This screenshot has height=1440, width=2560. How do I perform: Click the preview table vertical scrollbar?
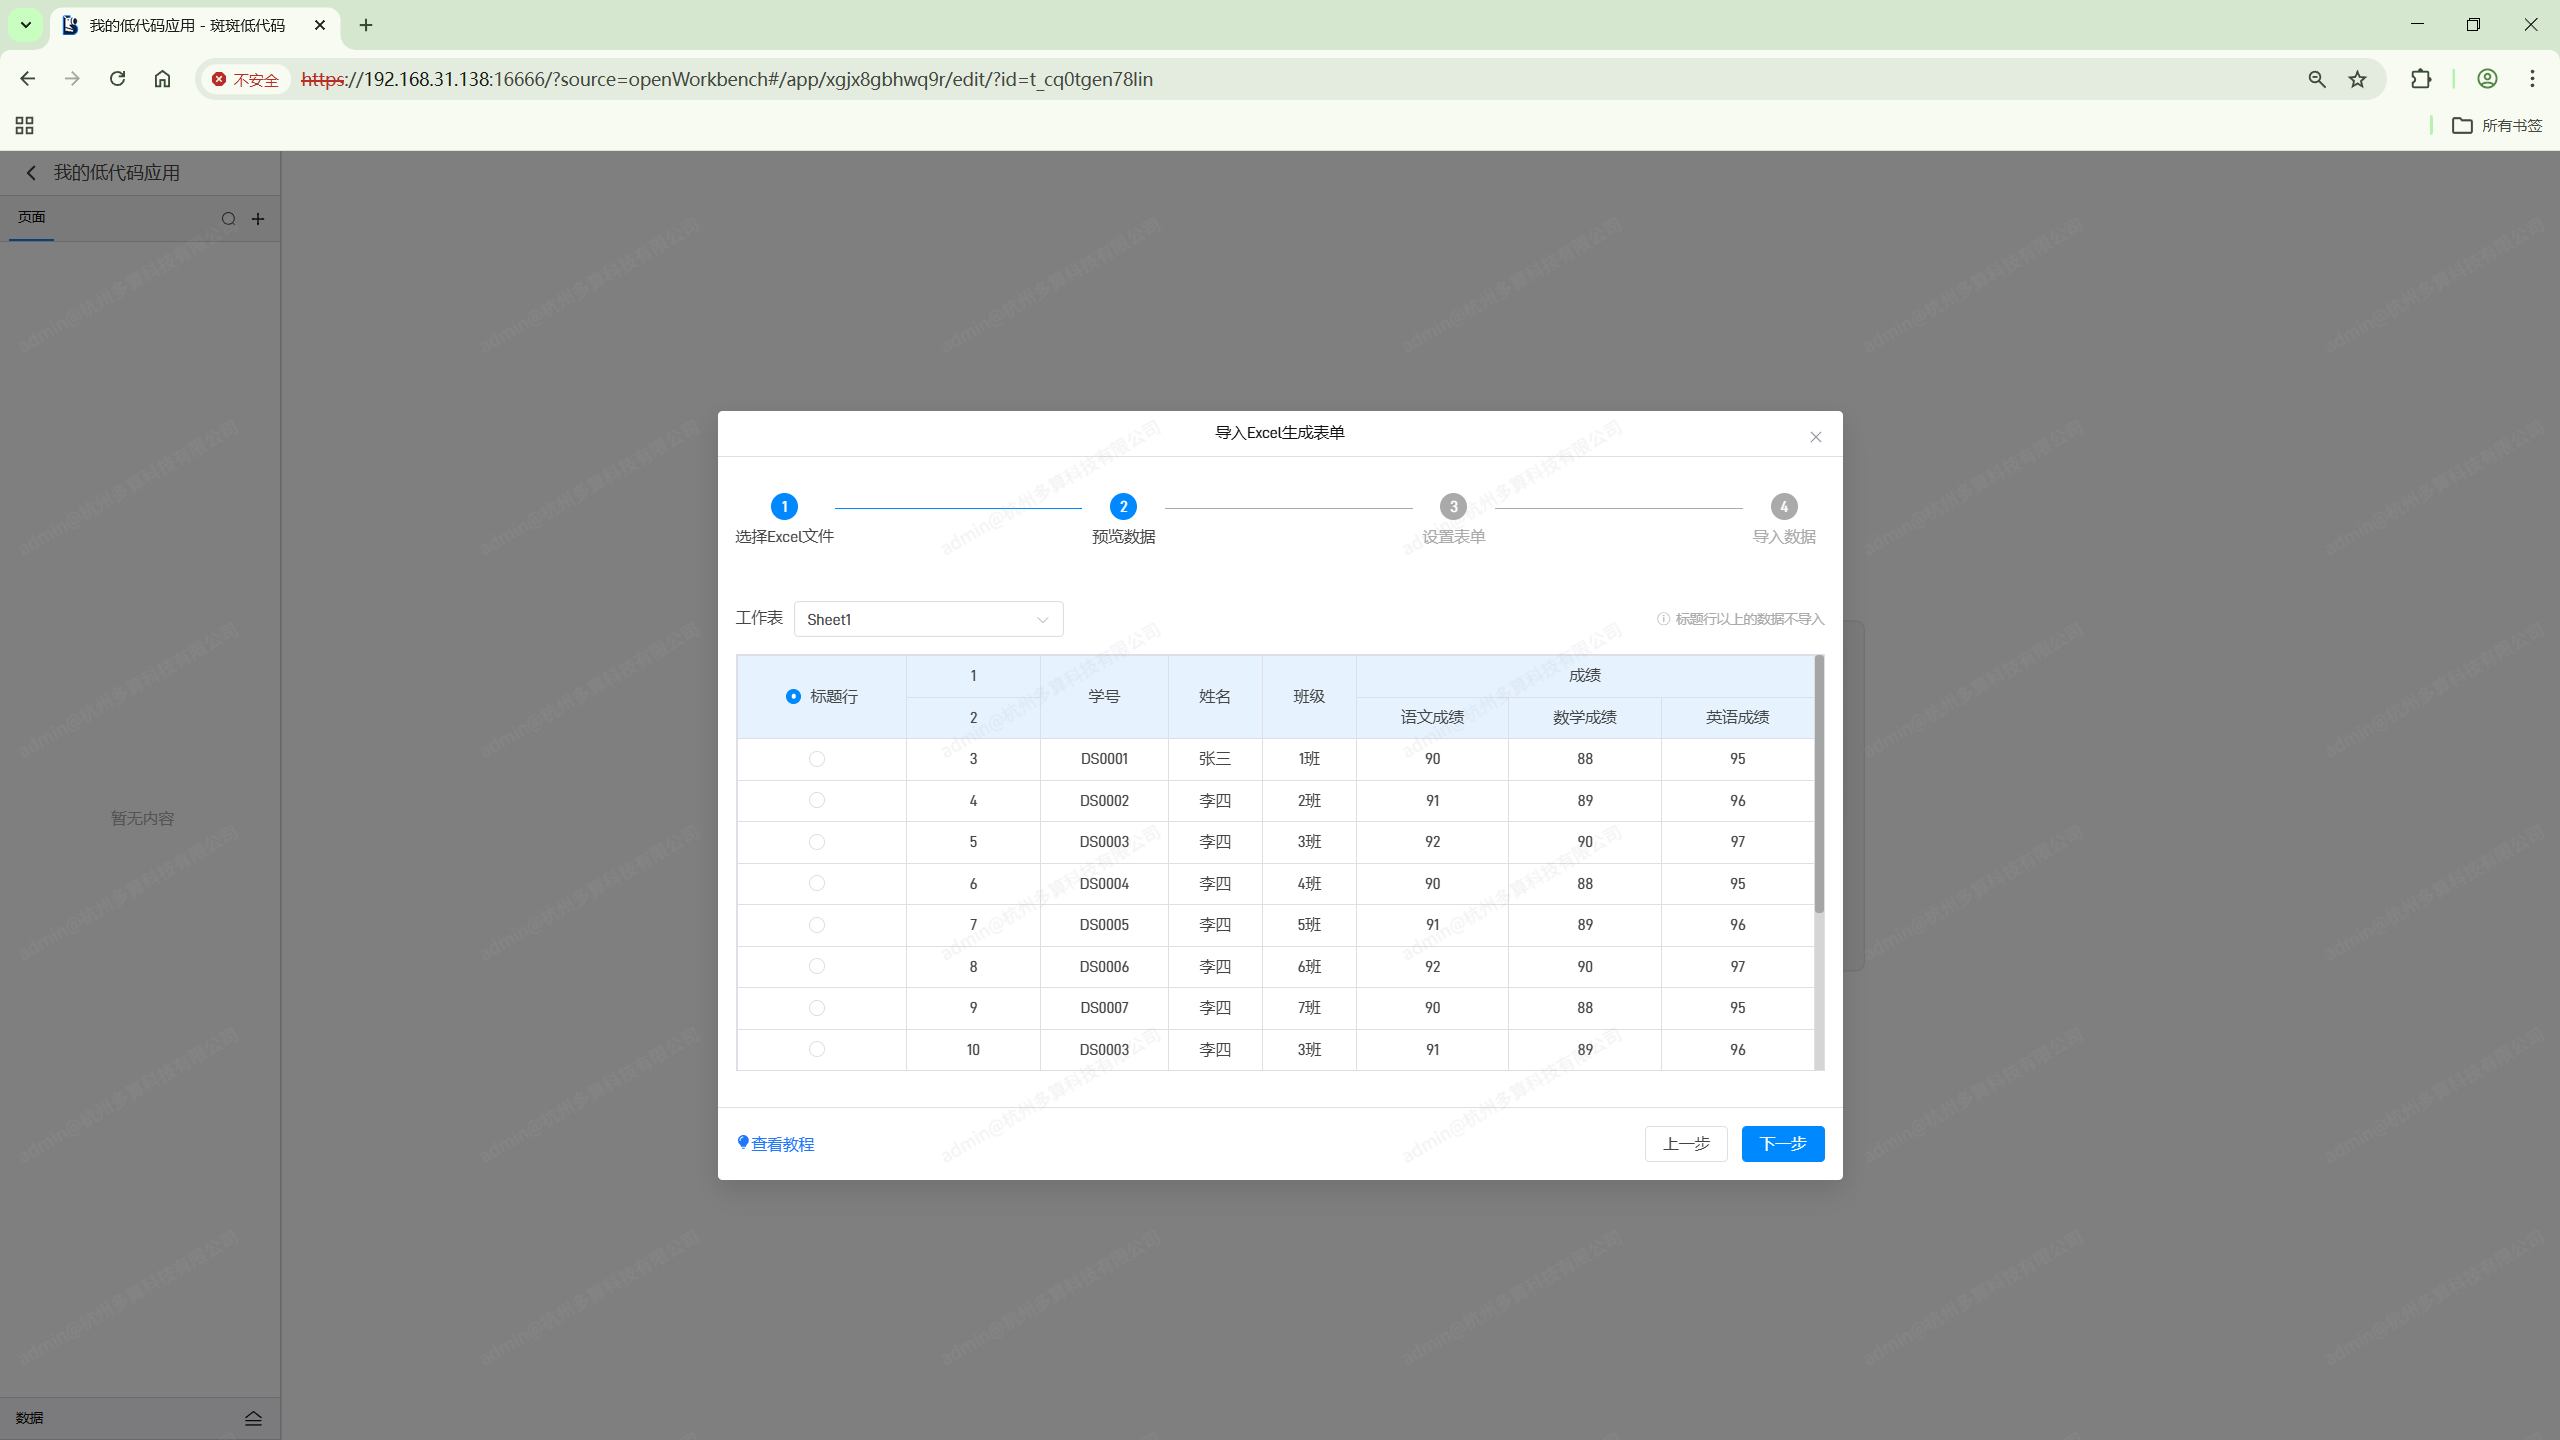[1819, 785]
